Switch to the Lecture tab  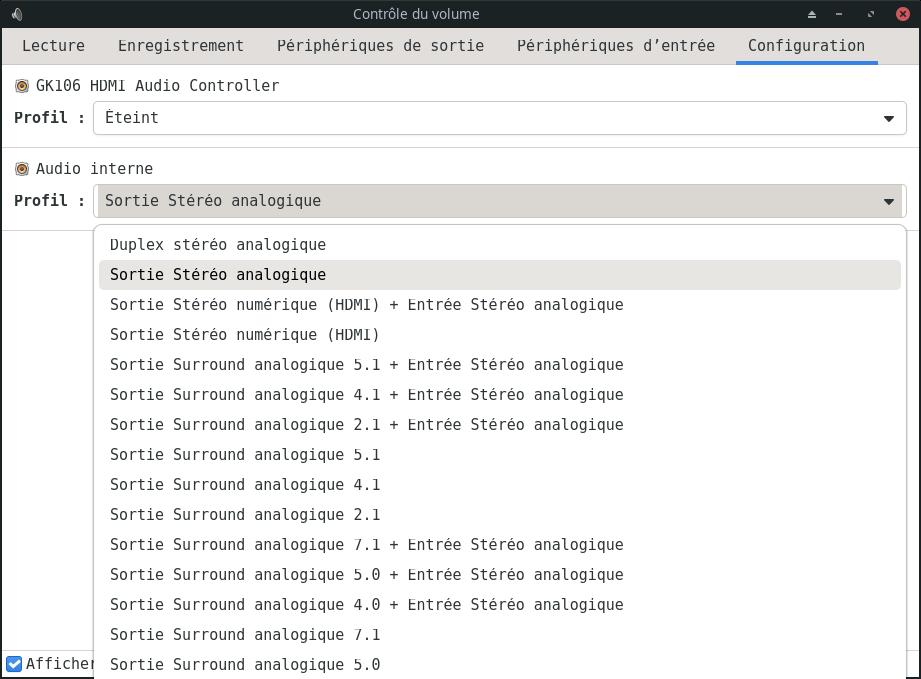pyautogui.click(x=53, y=46)
